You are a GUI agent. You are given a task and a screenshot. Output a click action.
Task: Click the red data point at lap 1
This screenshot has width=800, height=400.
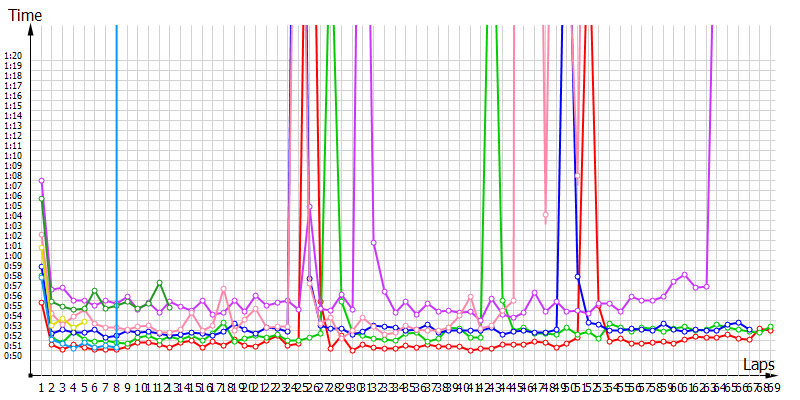[x=41, y=302]
